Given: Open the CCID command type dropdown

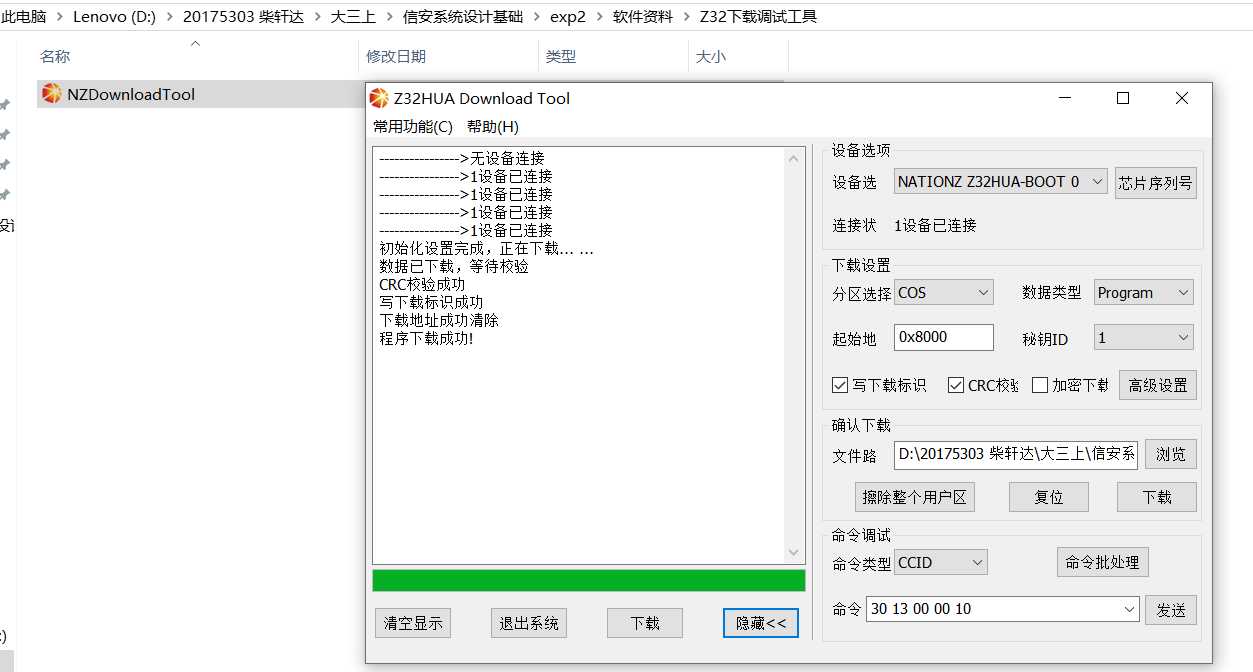Looking at the screenshot, I should coord(941,563).
